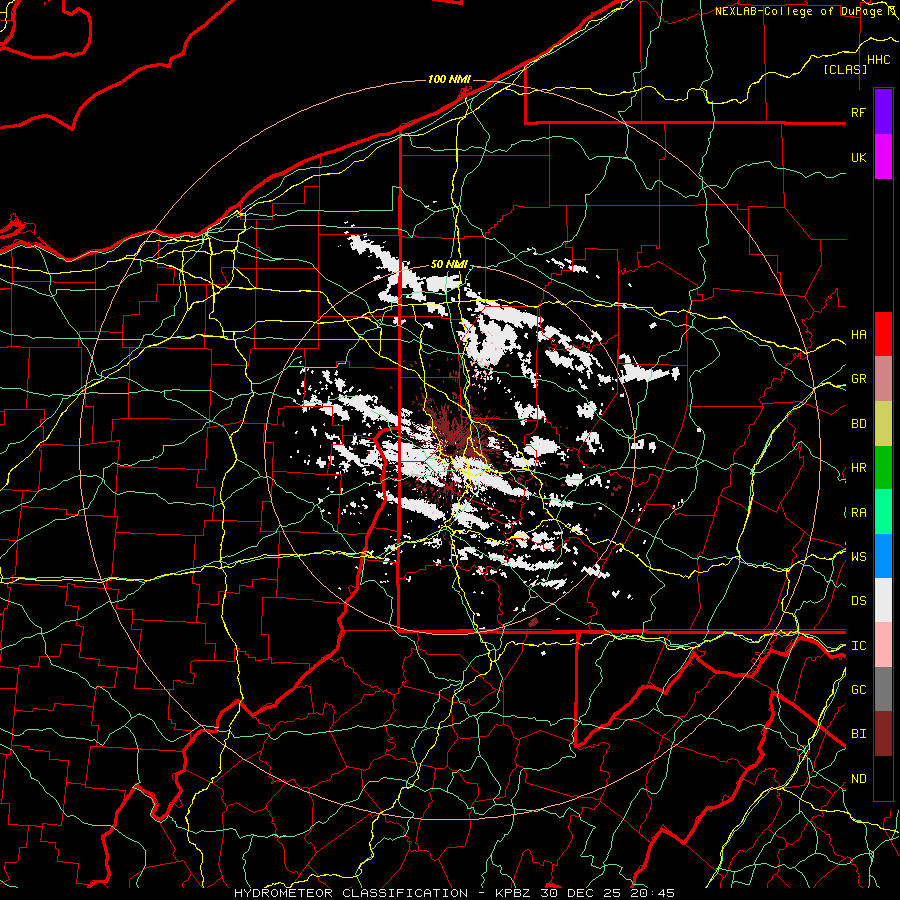Click the ND no data black swatch
The image size is (900, 900).
(883, 778)
